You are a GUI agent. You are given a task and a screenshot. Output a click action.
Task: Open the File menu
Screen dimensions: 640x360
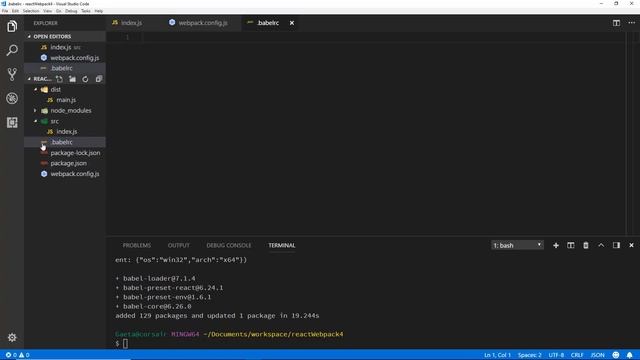[x=5, y=11]
